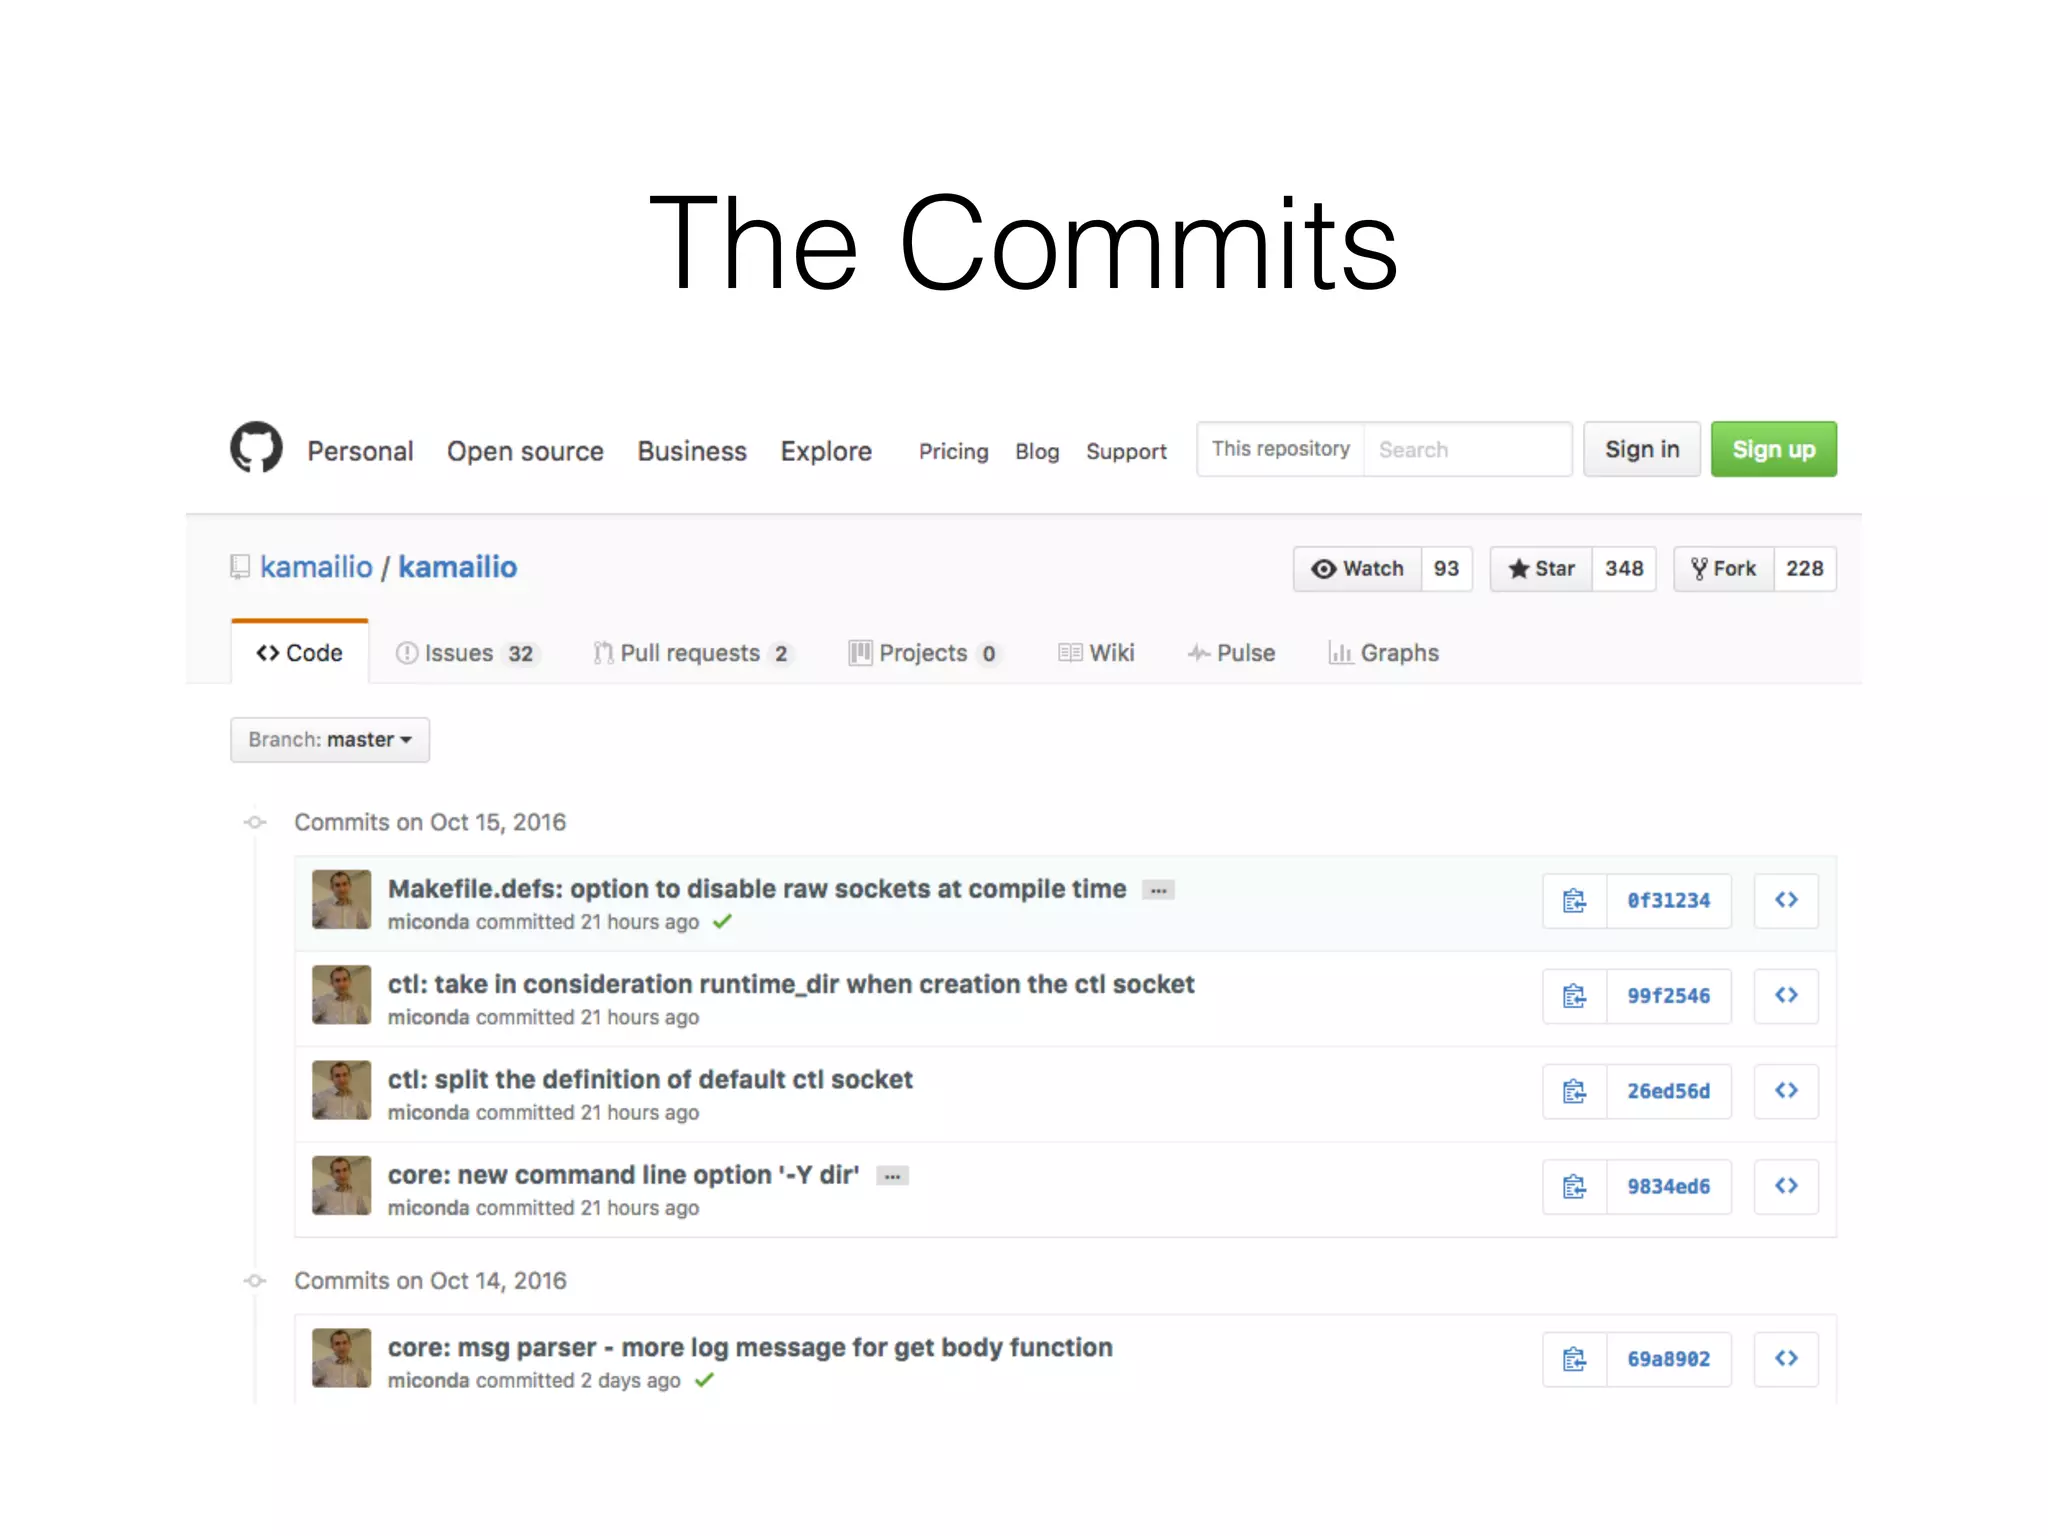Open commit hash 99f2546
The image size is (2048, 1536).
coord(1669,996)
